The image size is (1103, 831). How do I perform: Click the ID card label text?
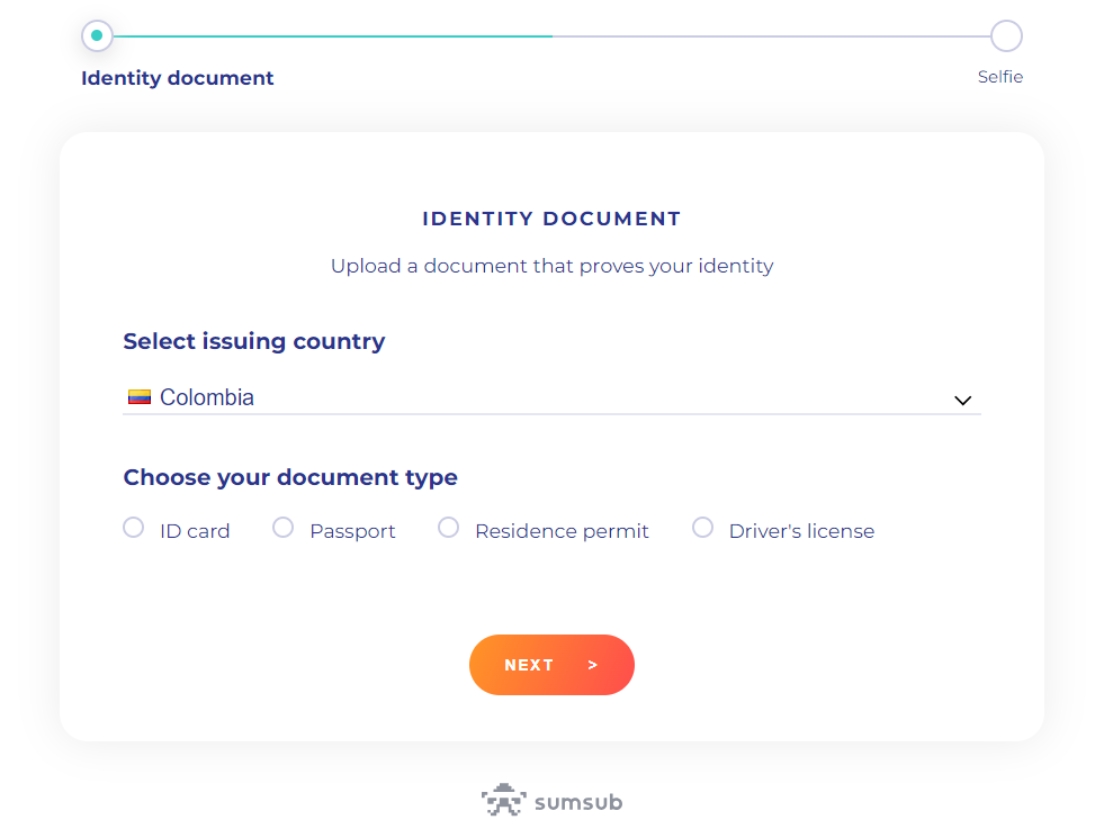coord(195,531)
